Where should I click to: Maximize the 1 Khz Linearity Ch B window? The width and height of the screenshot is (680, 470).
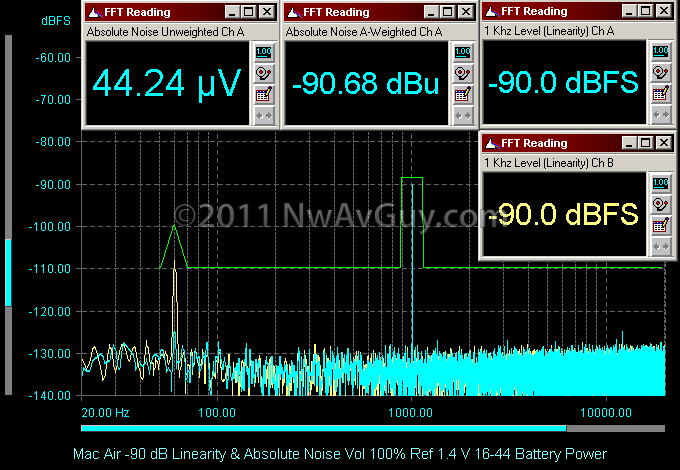pos(646,143)
